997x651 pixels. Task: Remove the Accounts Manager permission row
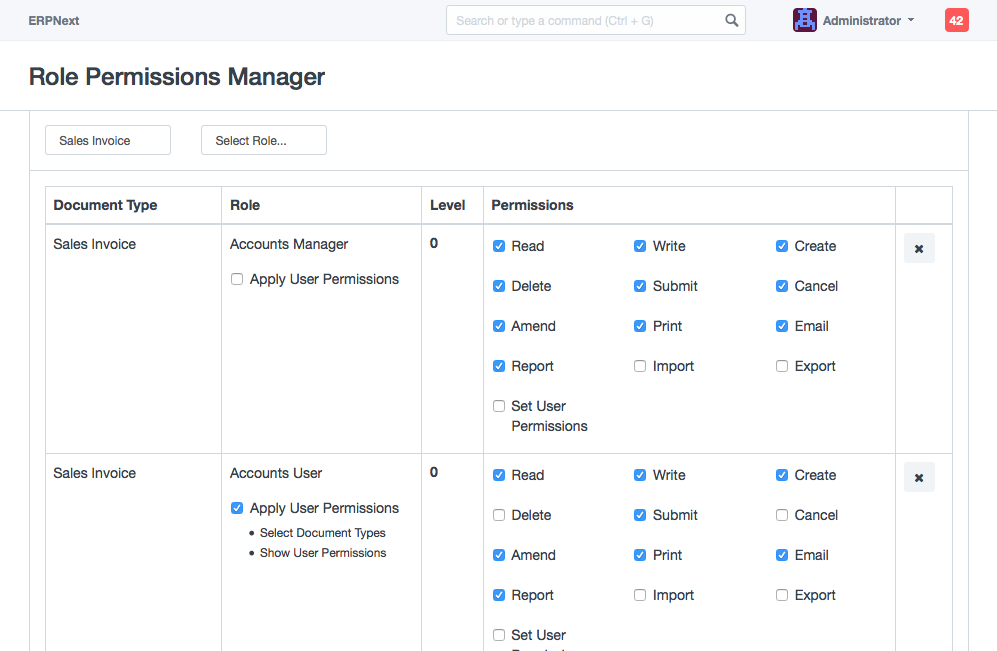[x=919, y=249]
